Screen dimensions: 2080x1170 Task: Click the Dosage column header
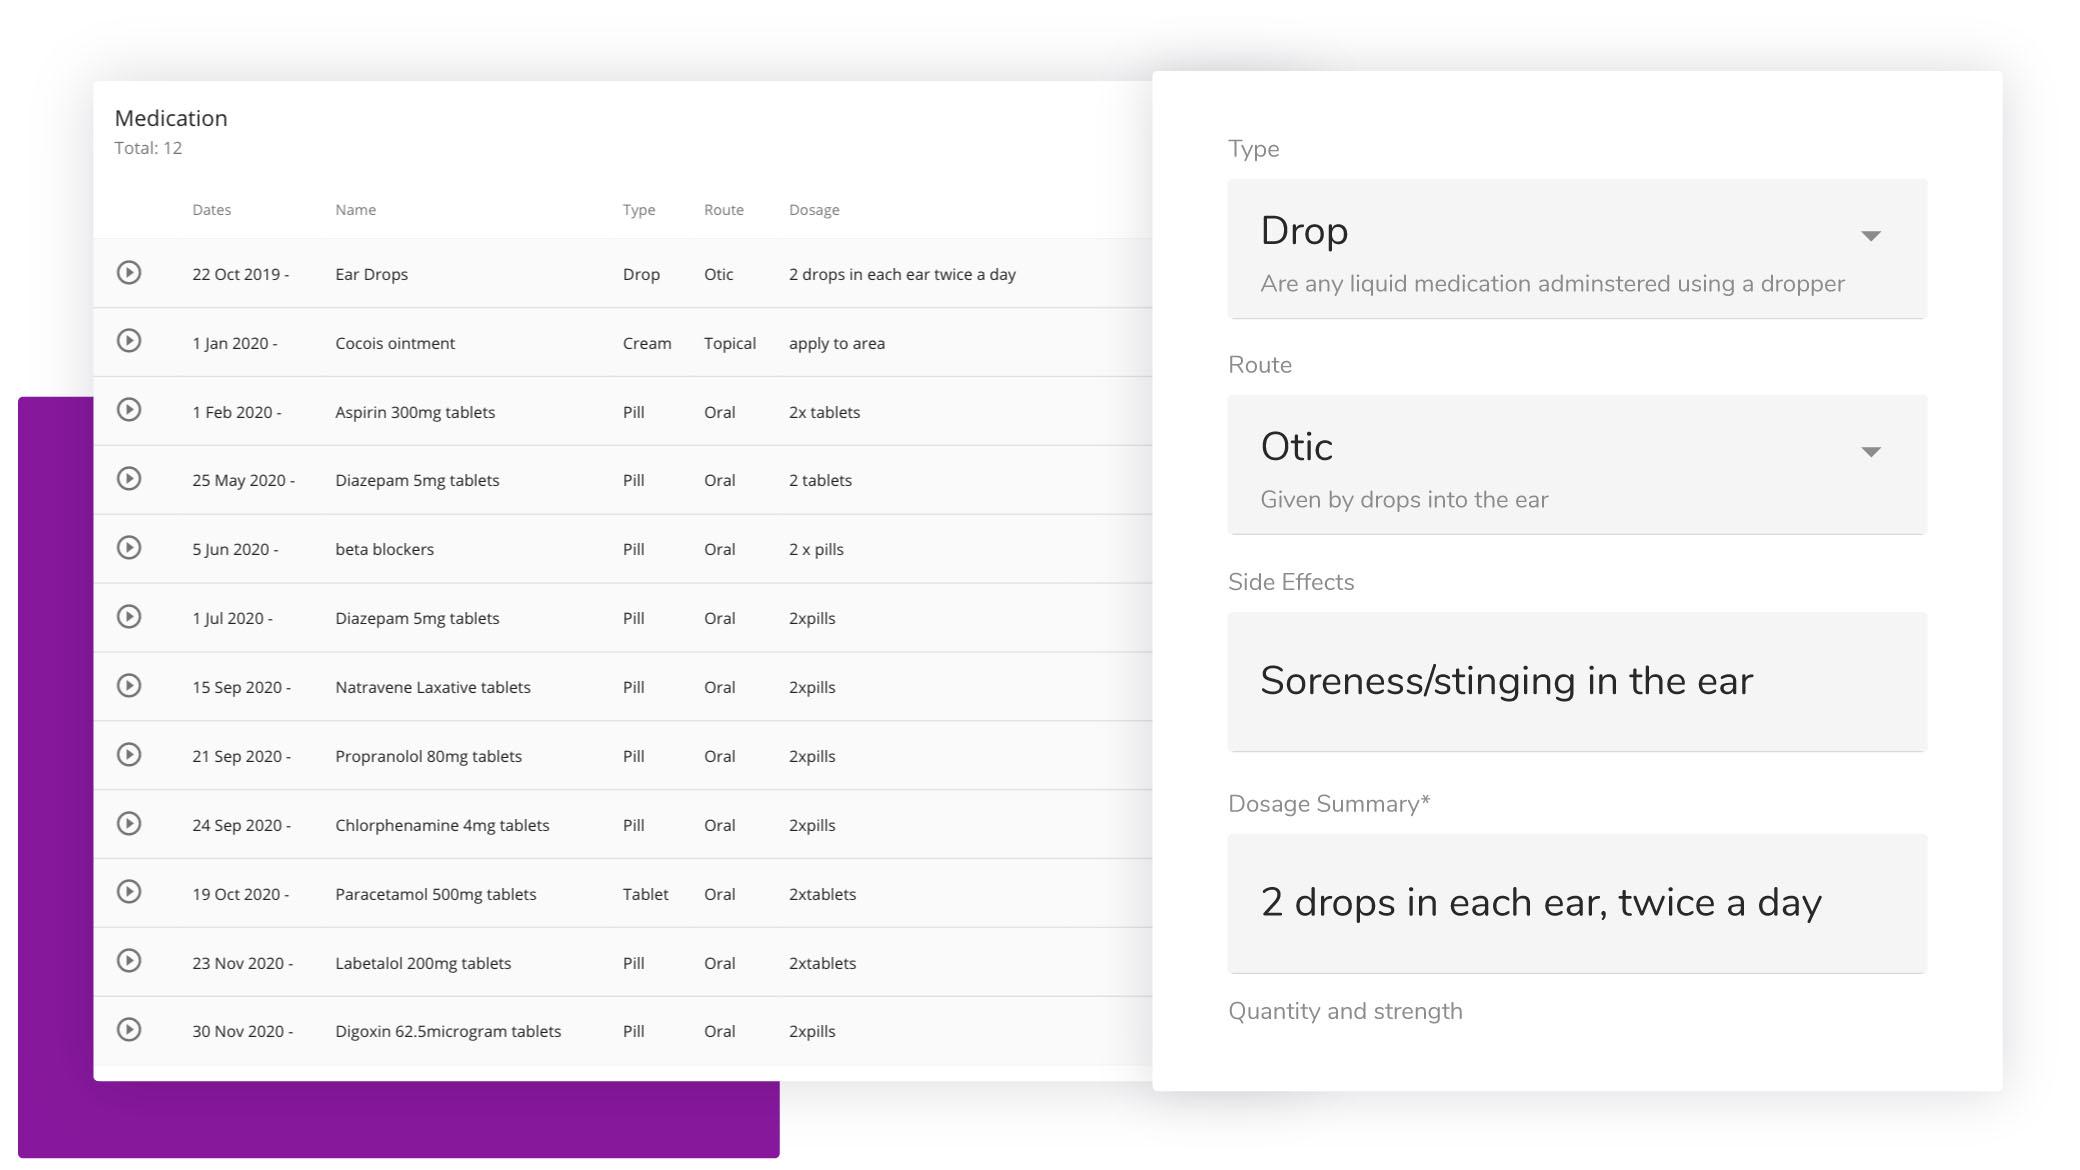point(814,210)
